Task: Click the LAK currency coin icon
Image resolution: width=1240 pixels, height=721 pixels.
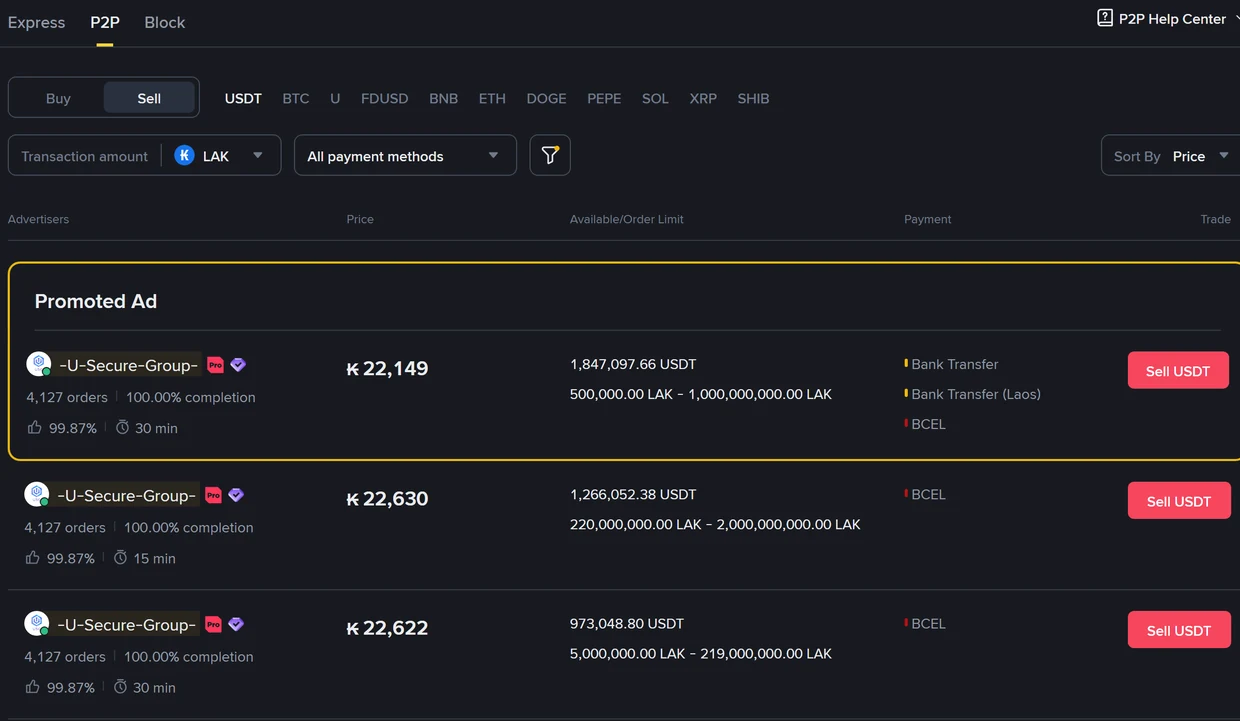Action: click(184, 155)
